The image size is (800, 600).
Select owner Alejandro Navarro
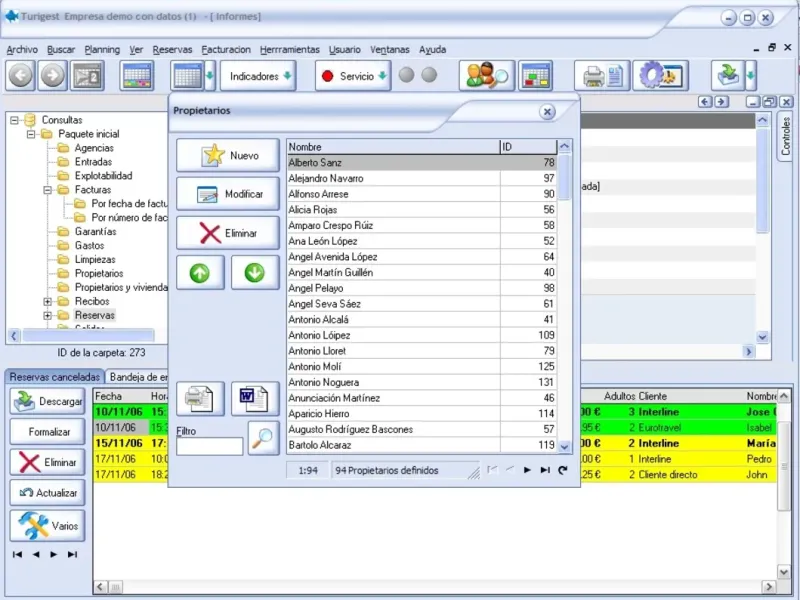pyautogui.click(x=421, y=178)
